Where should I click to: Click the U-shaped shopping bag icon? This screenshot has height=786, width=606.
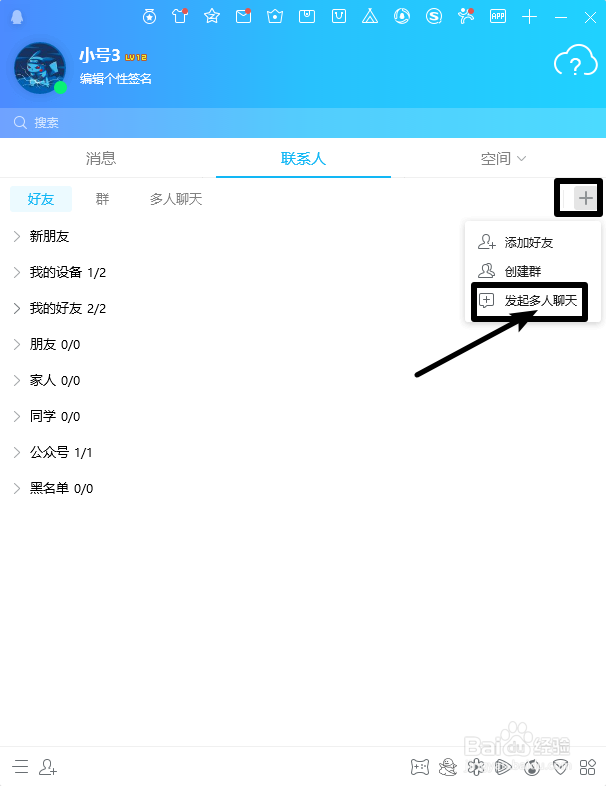(x=339, y=17)
